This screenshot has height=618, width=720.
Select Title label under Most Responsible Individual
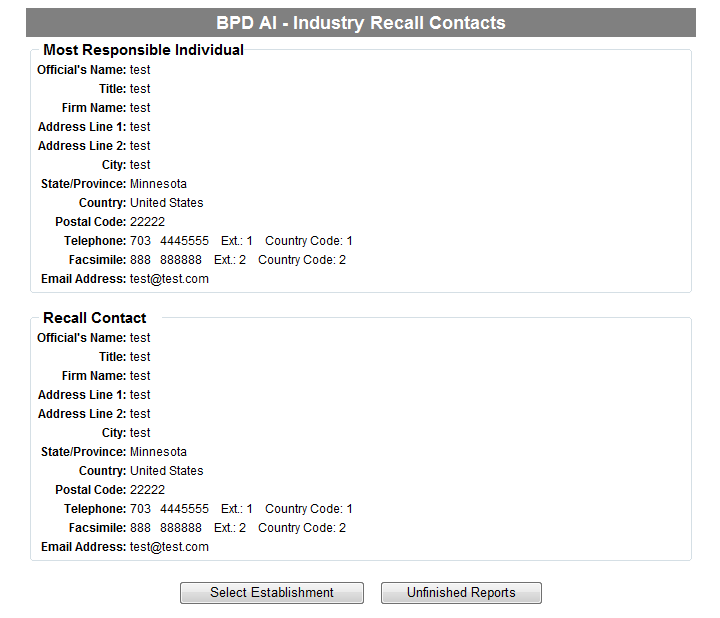pyautogui.click(x=112, y=89)
